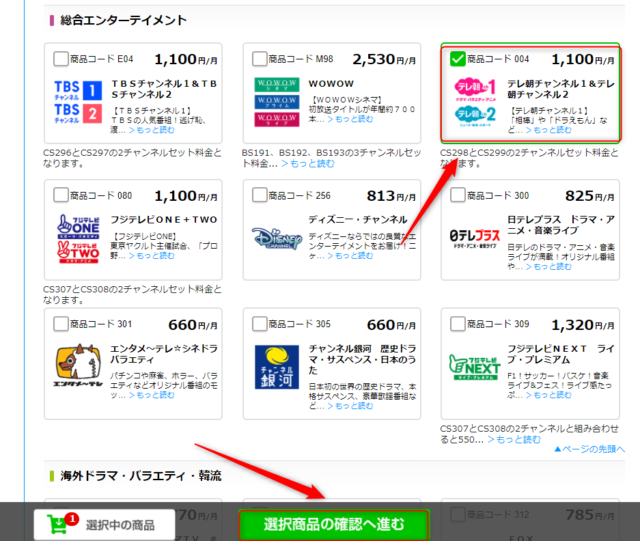Click the Fuji TV NEXT logo
The width and height of the screenshot is (640, 541).
pos(475,367)
